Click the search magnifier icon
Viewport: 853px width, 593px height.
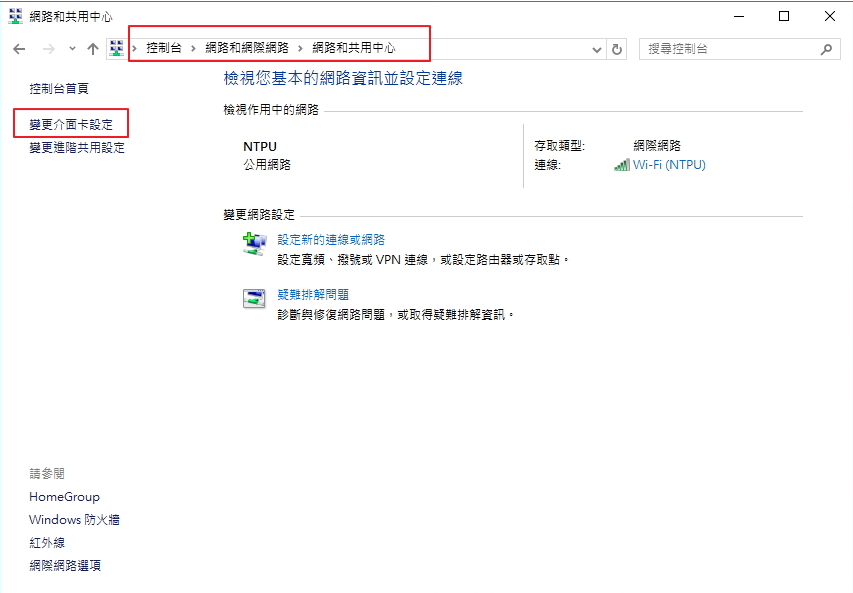(826, 49)
